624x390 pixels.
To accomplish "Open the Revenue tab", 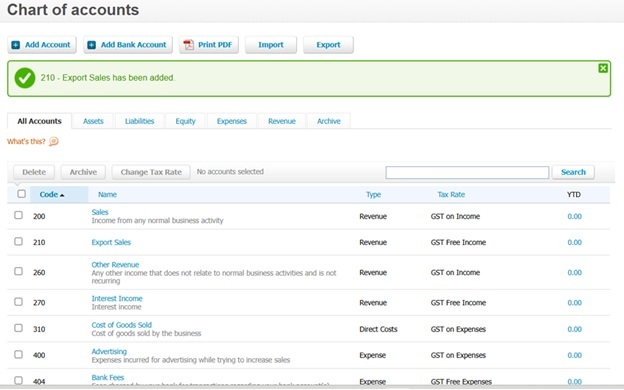I will pyautogui.click(x=282, y=121).
